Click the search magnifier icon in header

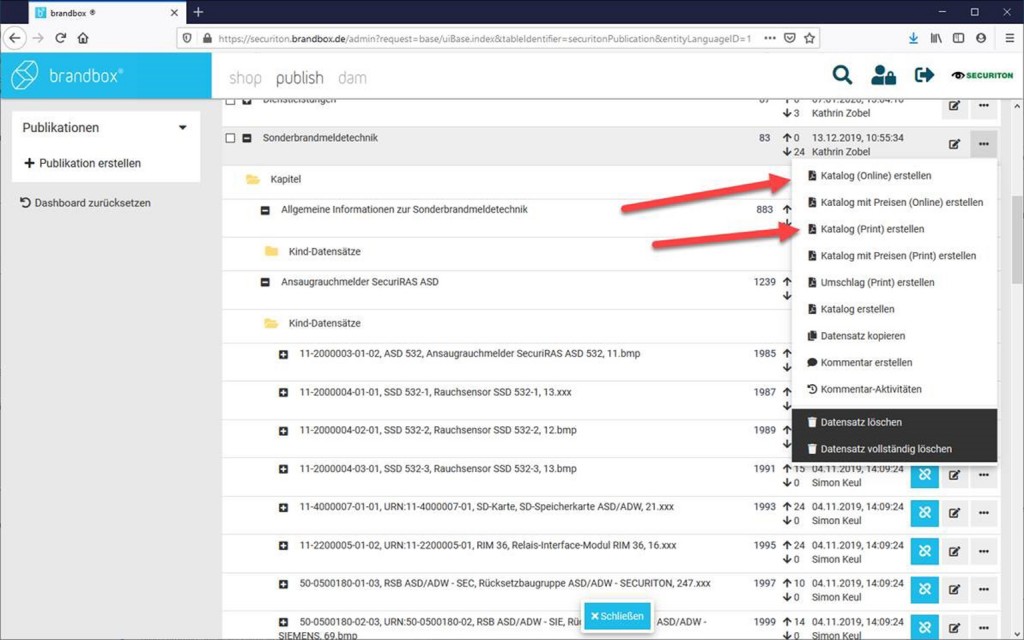tap(843, 75)
